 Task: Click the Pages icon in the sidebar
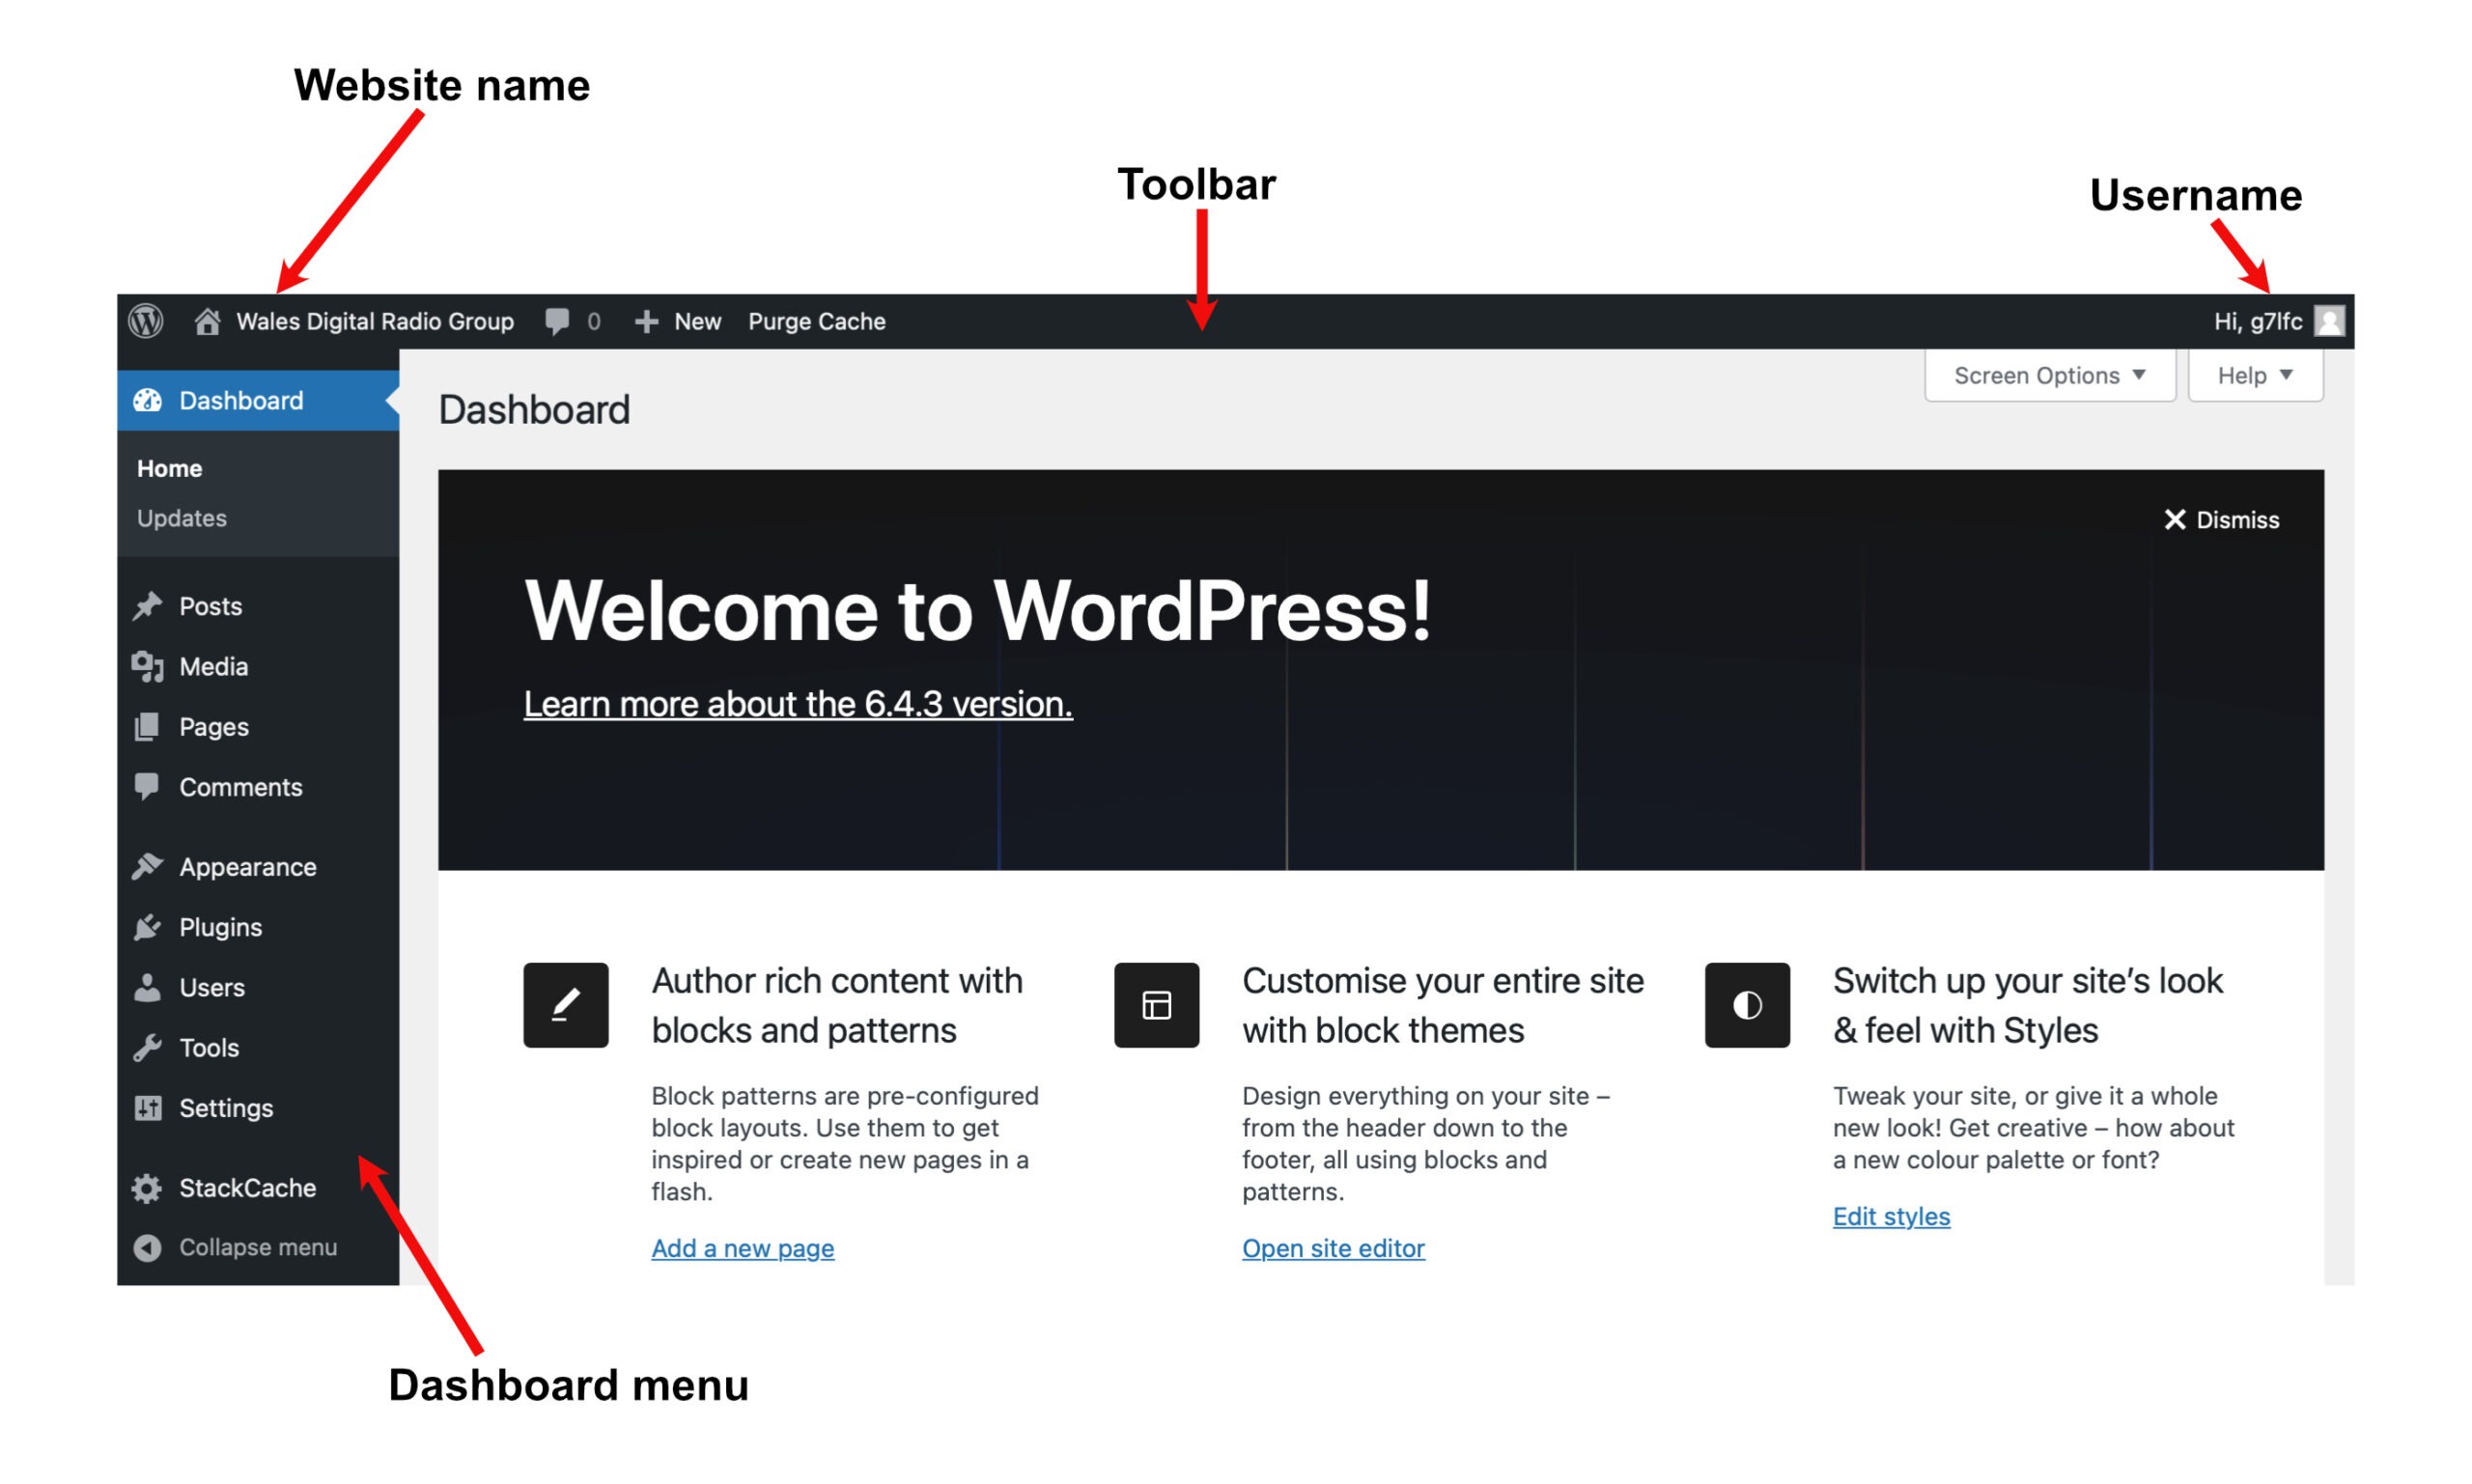[x=147, y=727]
